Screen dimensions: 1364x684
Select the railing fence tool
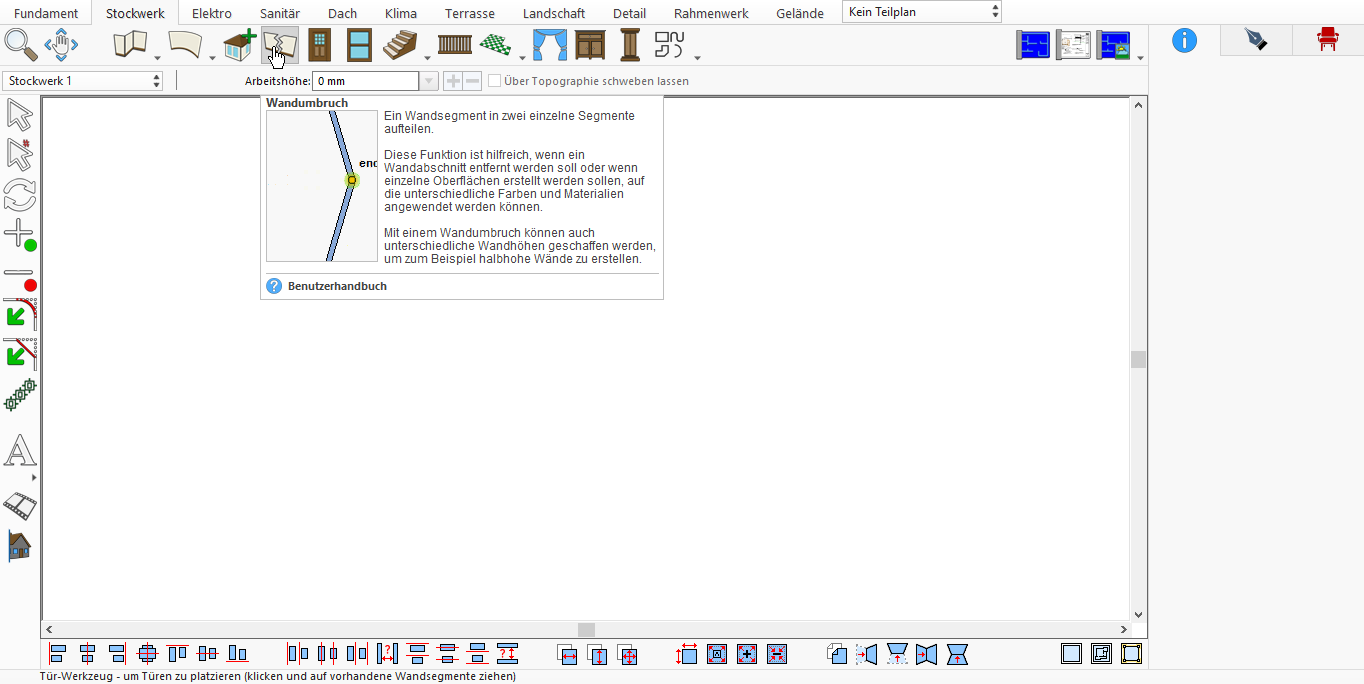click(x=455, y=45)
